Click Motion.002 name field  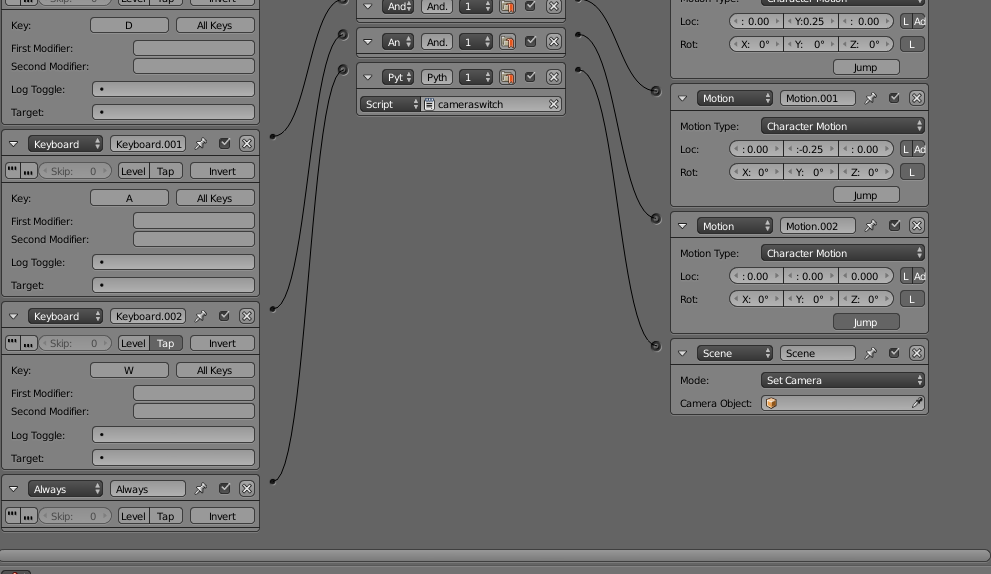818,226
